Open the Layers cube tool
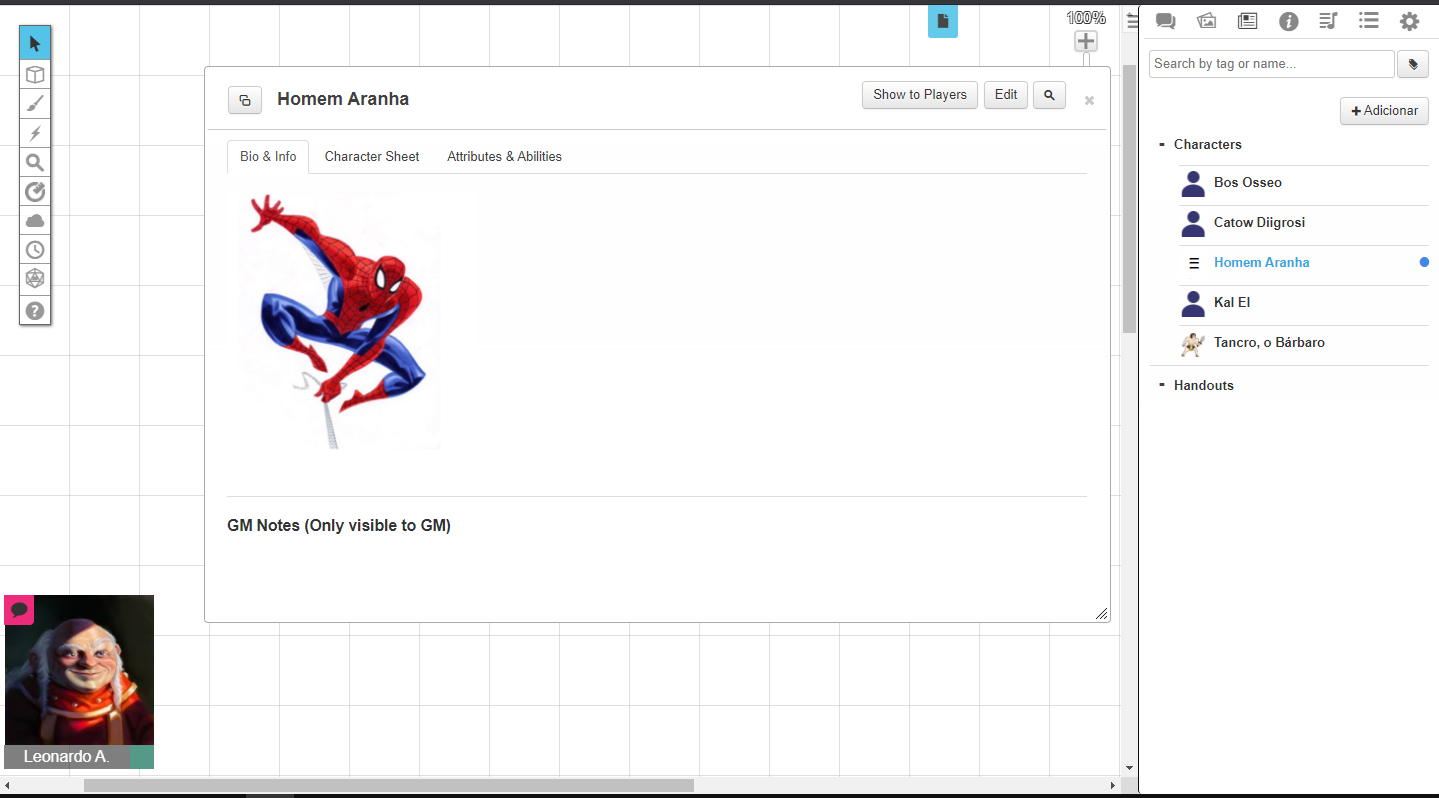 [x=35, y=74]
